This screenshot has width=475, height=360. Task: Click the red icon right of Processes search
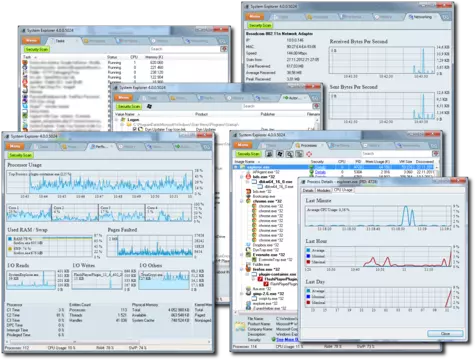(x=435, y=154)
